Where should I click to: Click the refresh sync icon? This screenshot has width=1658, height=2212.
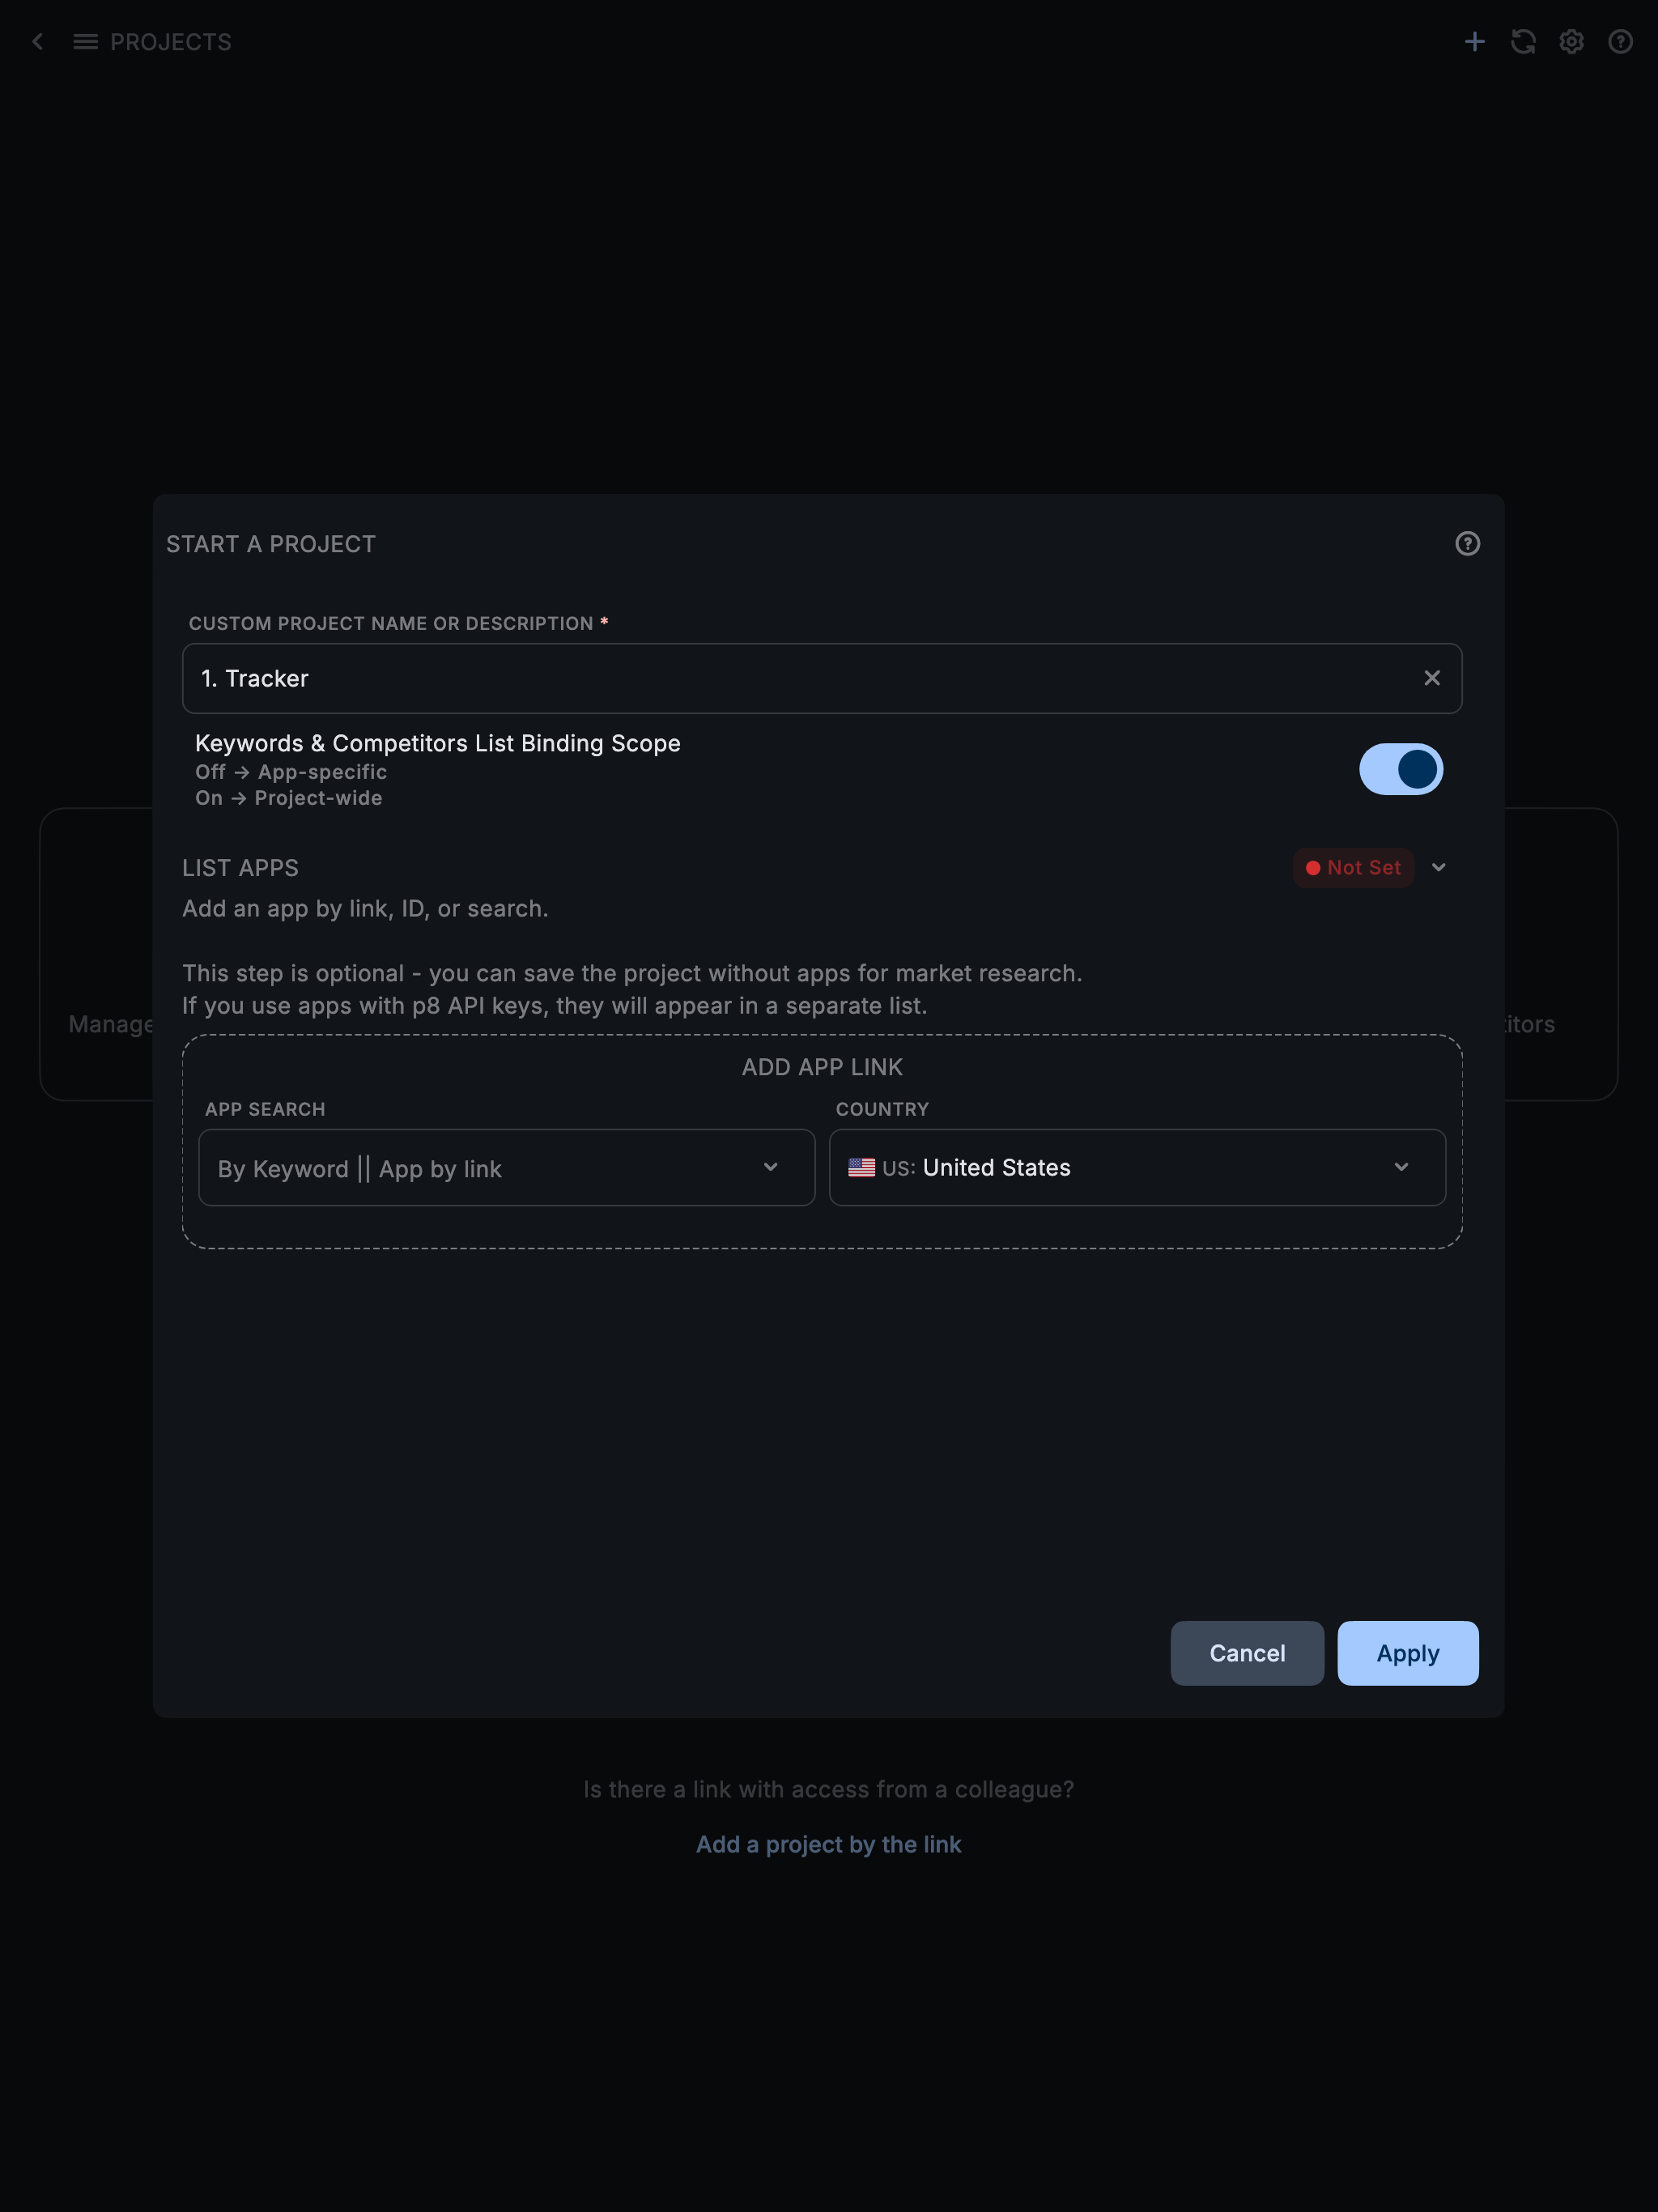click(x=1523, y=42)
